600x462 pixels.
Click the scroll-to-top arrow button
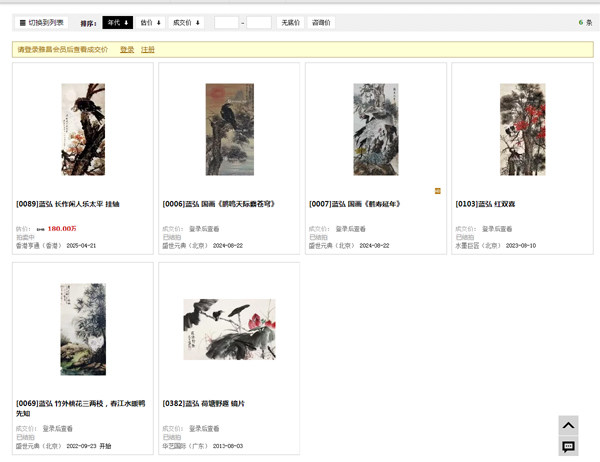click(568, 426)
